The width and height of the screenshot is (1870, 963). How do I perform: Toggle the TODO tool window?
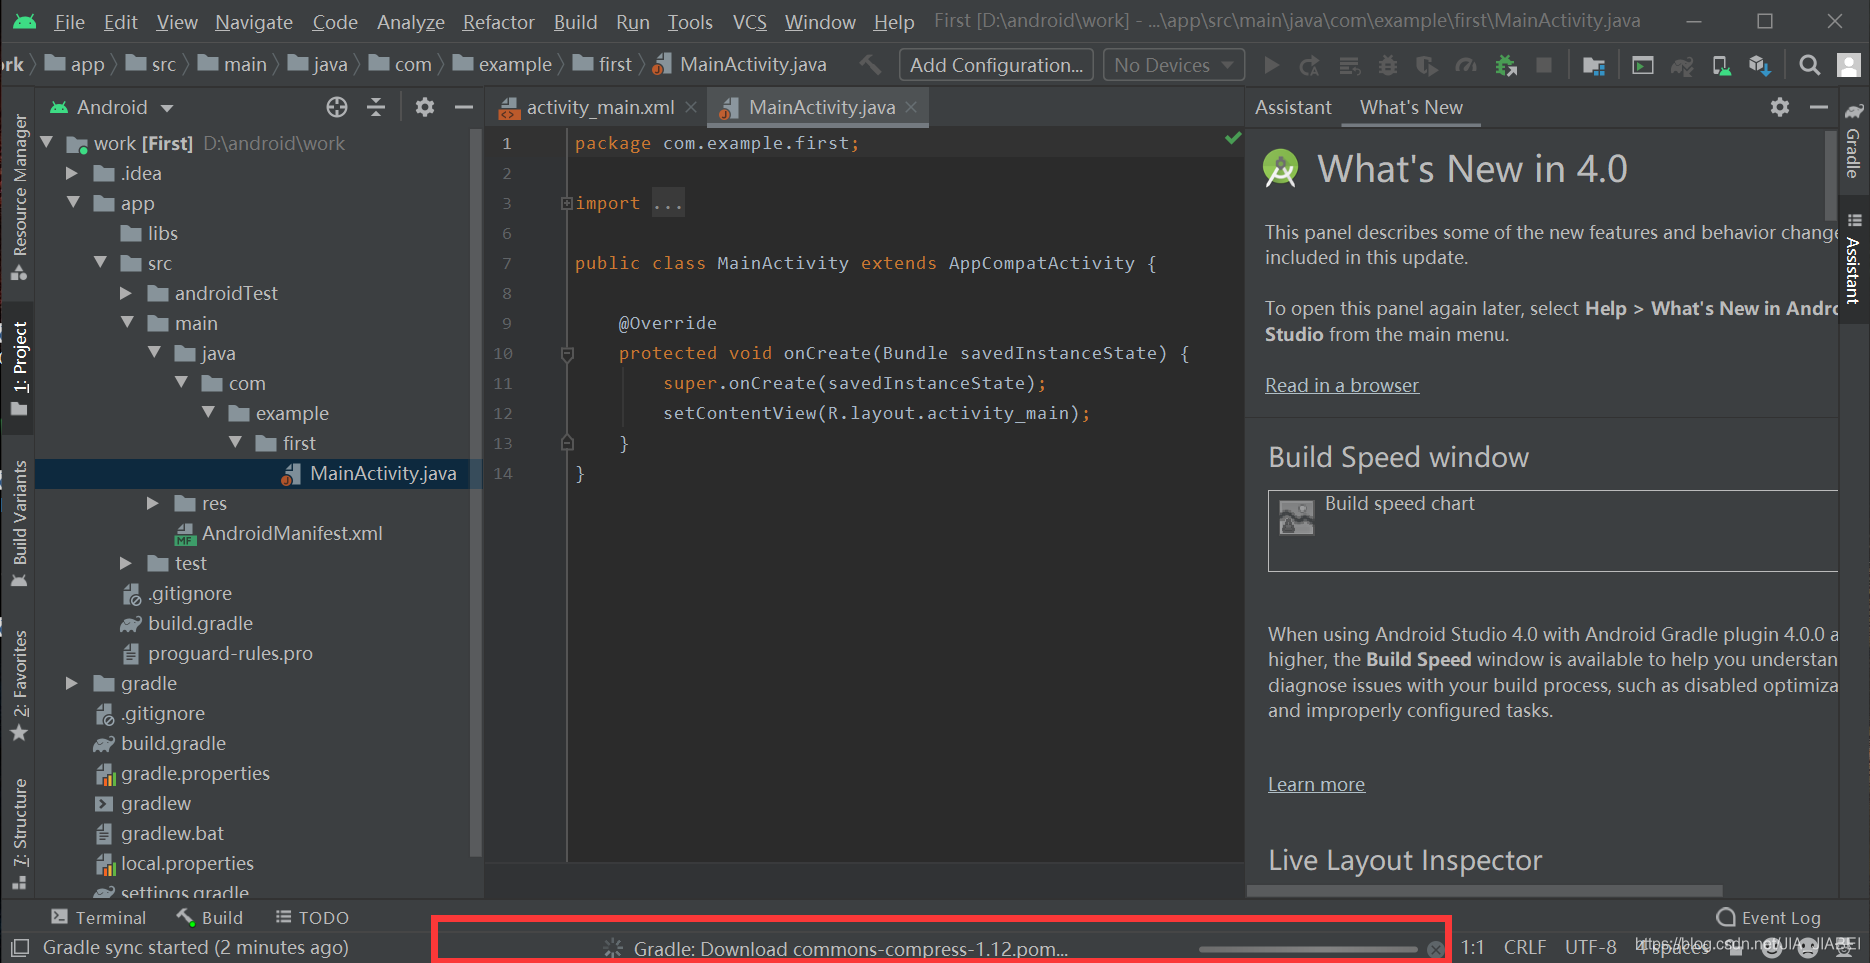[312, 918]
